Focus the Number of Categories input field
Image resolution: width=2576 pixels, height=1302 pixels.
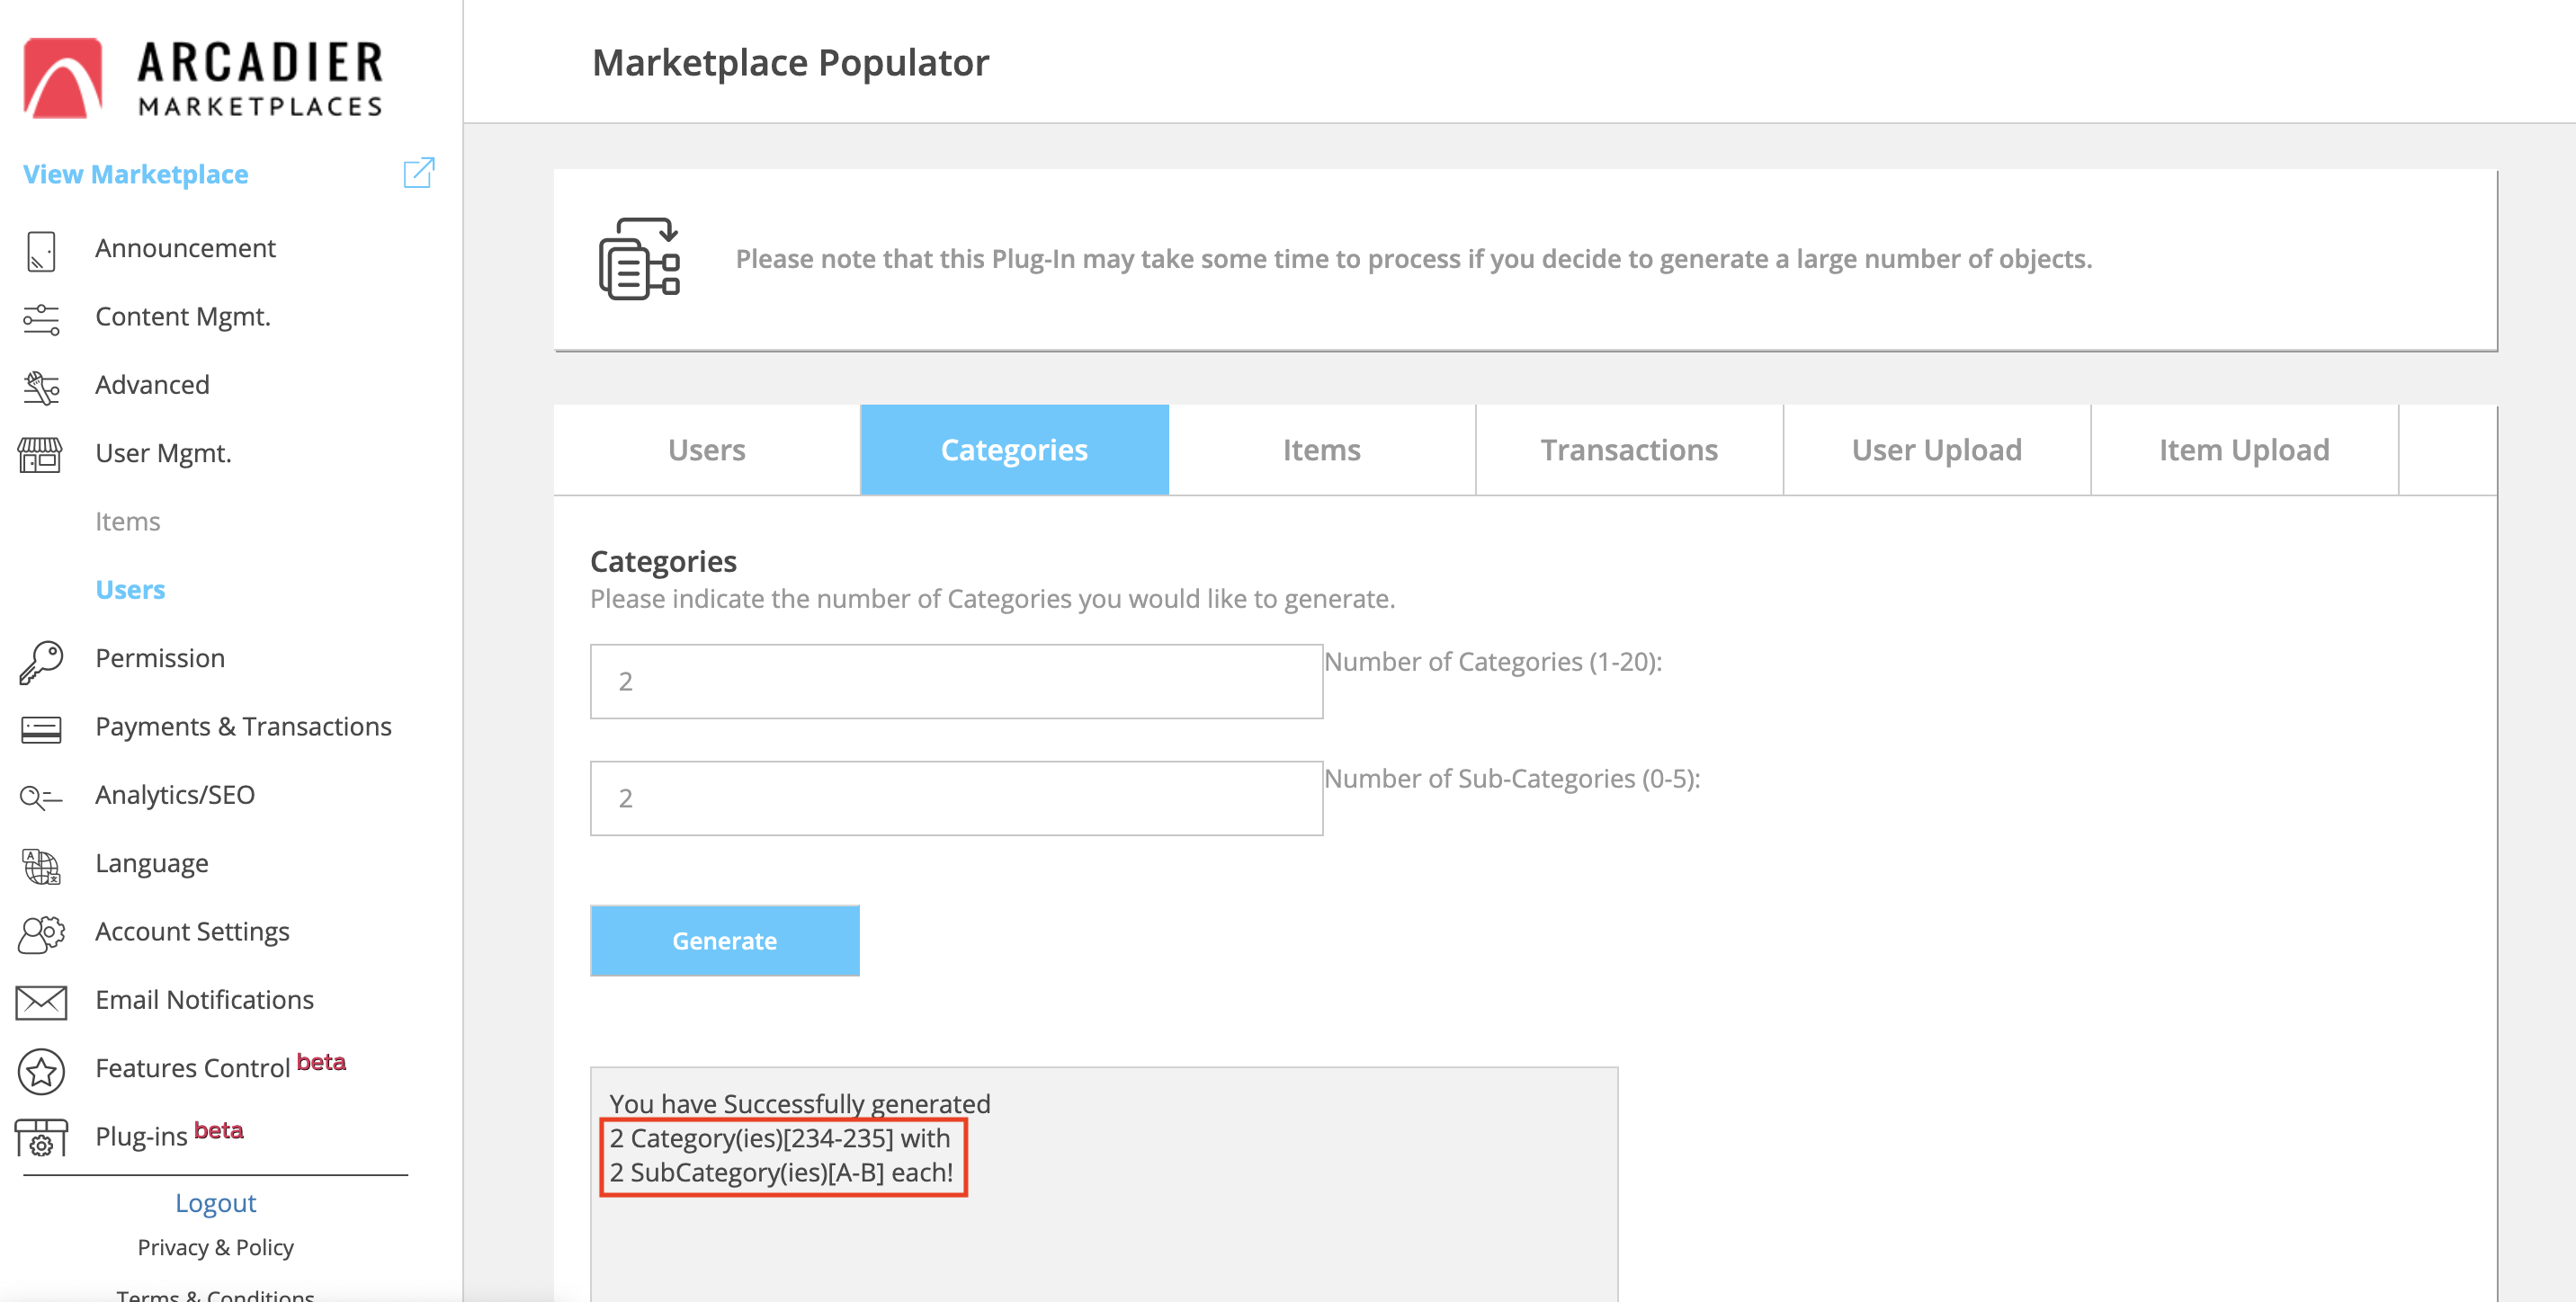click(955, 681)
